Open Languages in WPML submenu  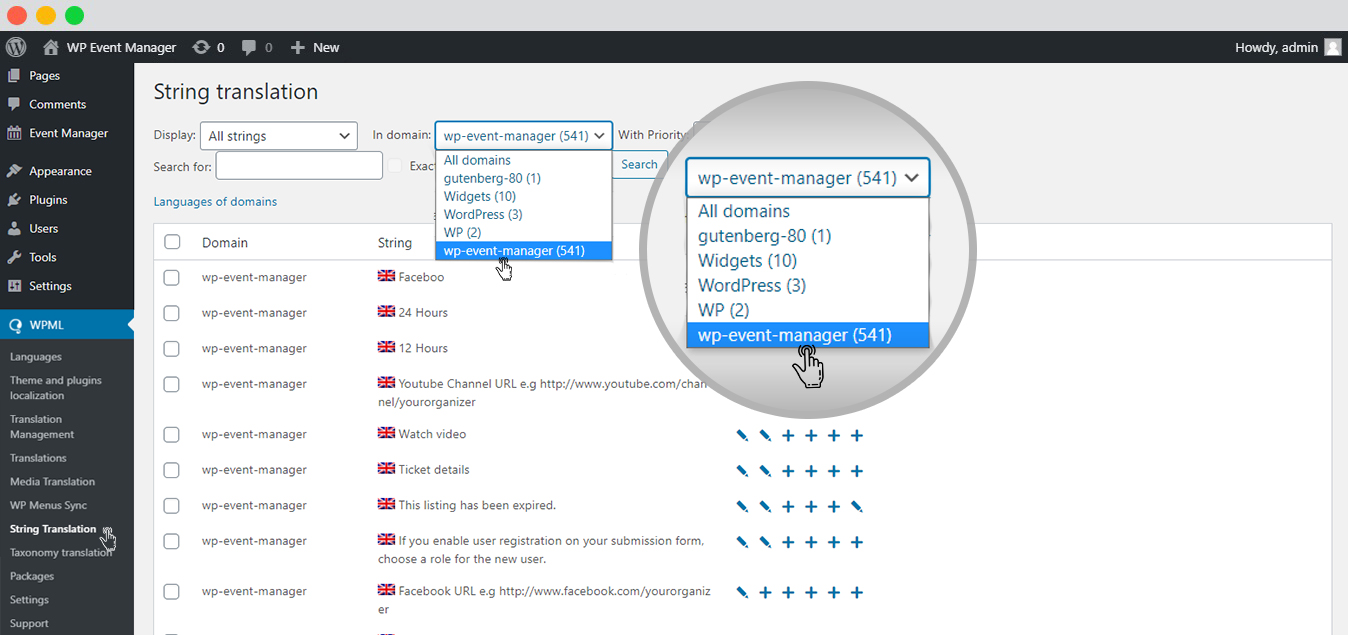click(36, 357)
